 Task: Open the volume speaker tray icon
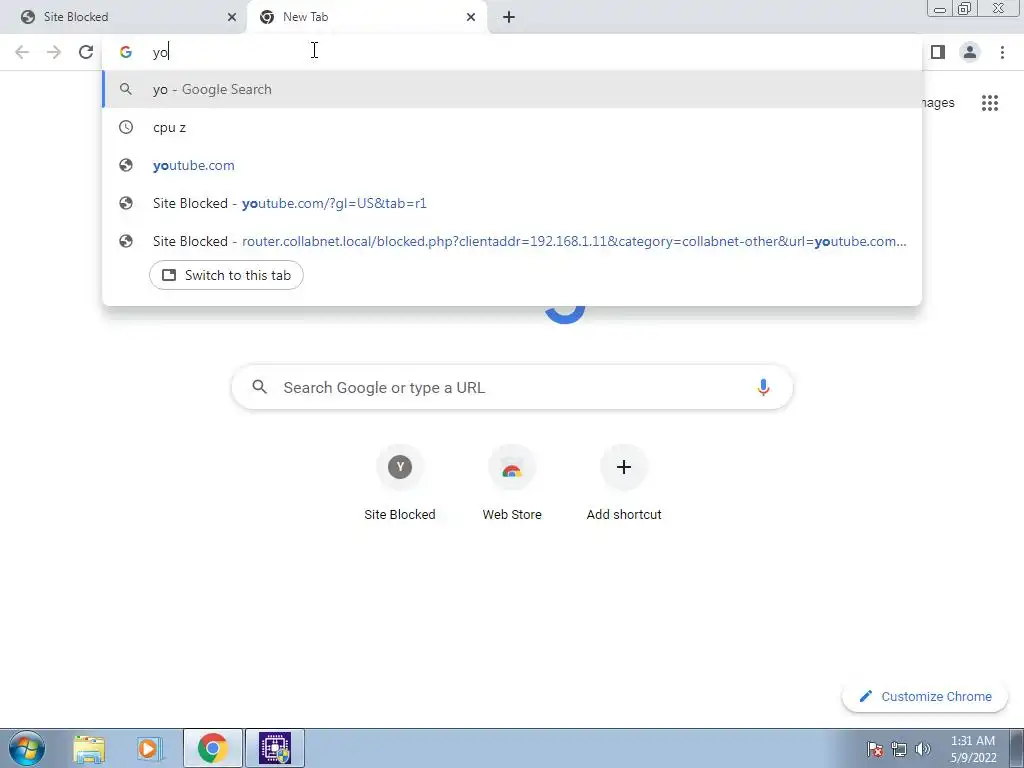(923, 749)
